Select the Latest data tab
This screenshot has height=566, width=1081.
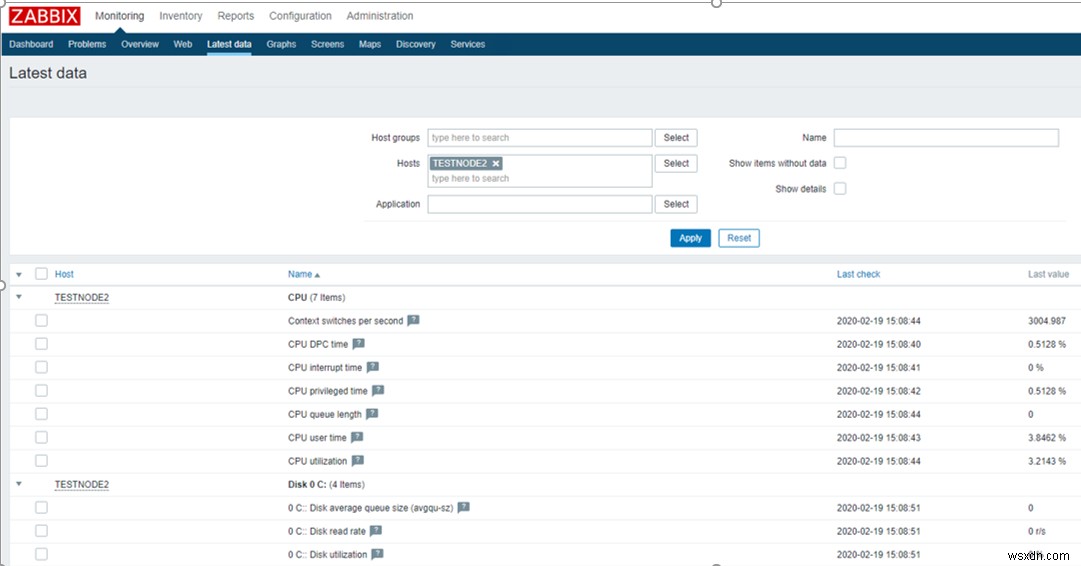tap(229, 44)
